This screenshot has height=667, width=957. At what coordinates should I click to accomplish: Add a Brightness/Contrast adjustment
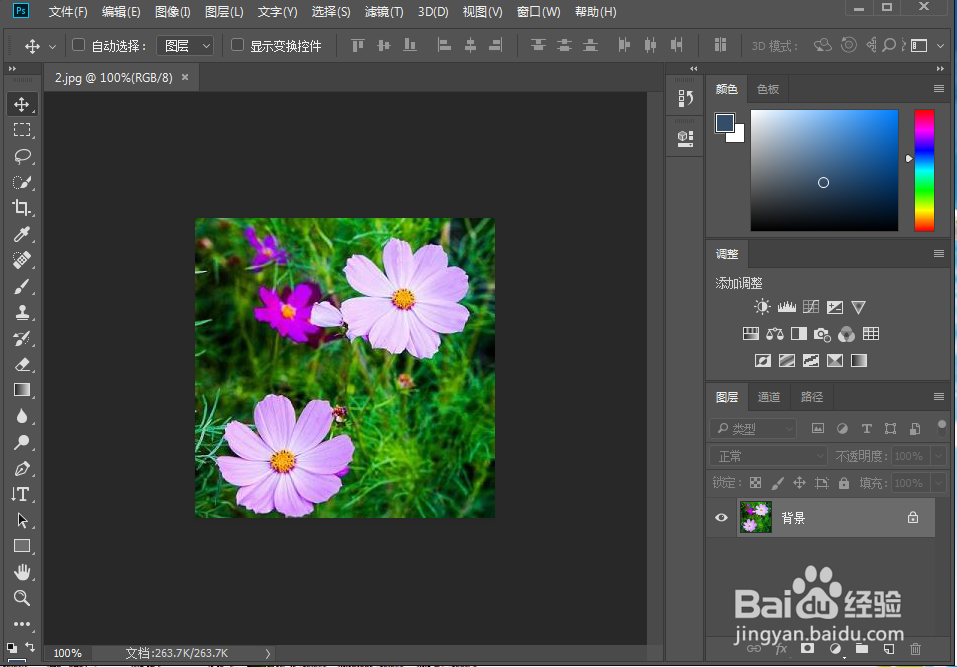[762, 307]
